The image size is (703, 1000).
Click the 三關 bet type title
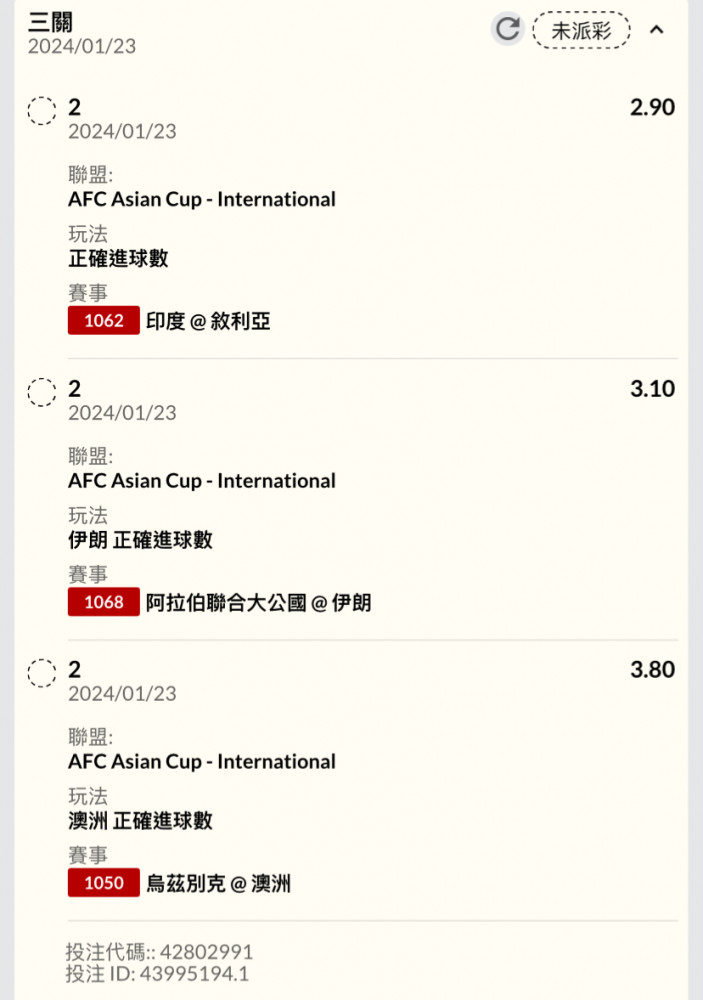(x=50, y=22)
